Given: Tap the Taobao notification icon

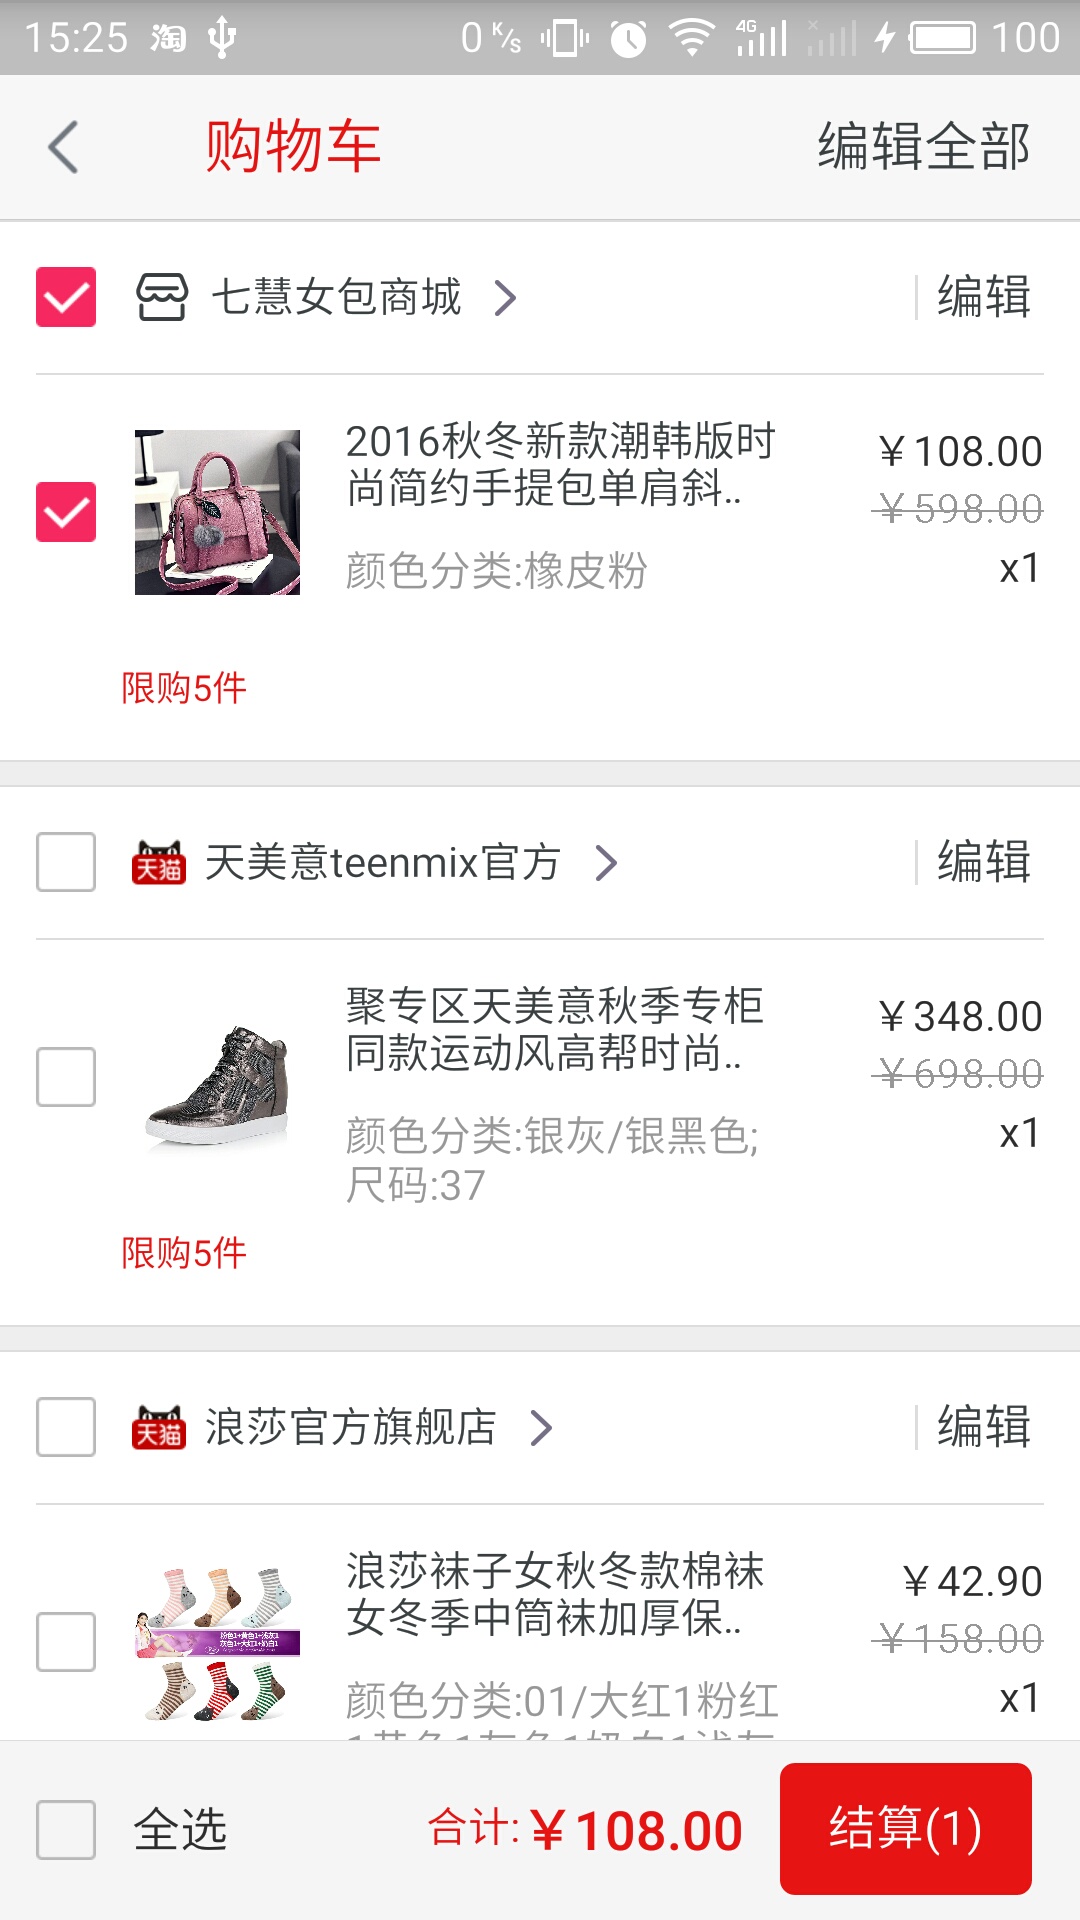Looking at the screenshot, I should pos(168,38).
